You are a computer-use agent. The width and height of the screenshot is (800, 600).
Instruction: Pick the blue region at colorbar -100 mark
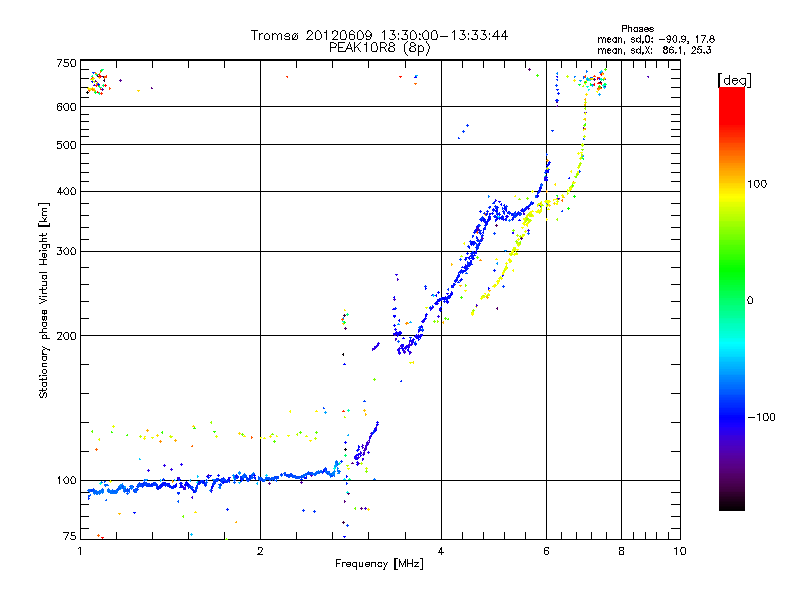click(x=731, y=416)
